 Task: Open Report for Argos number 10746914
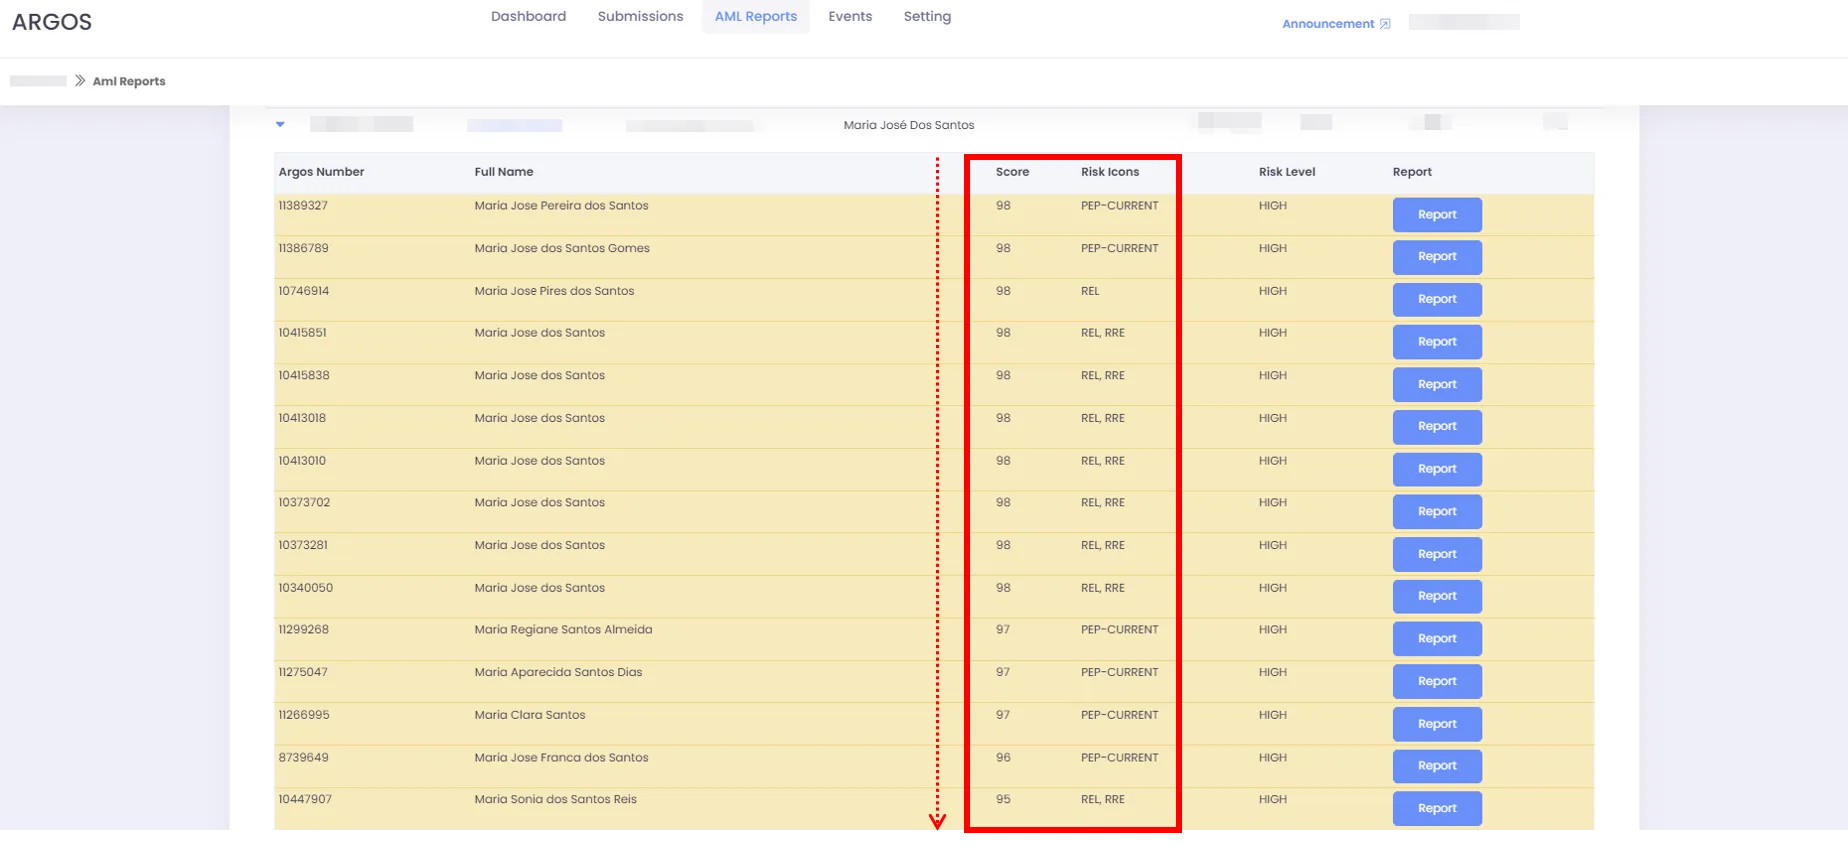point(1437,299)
